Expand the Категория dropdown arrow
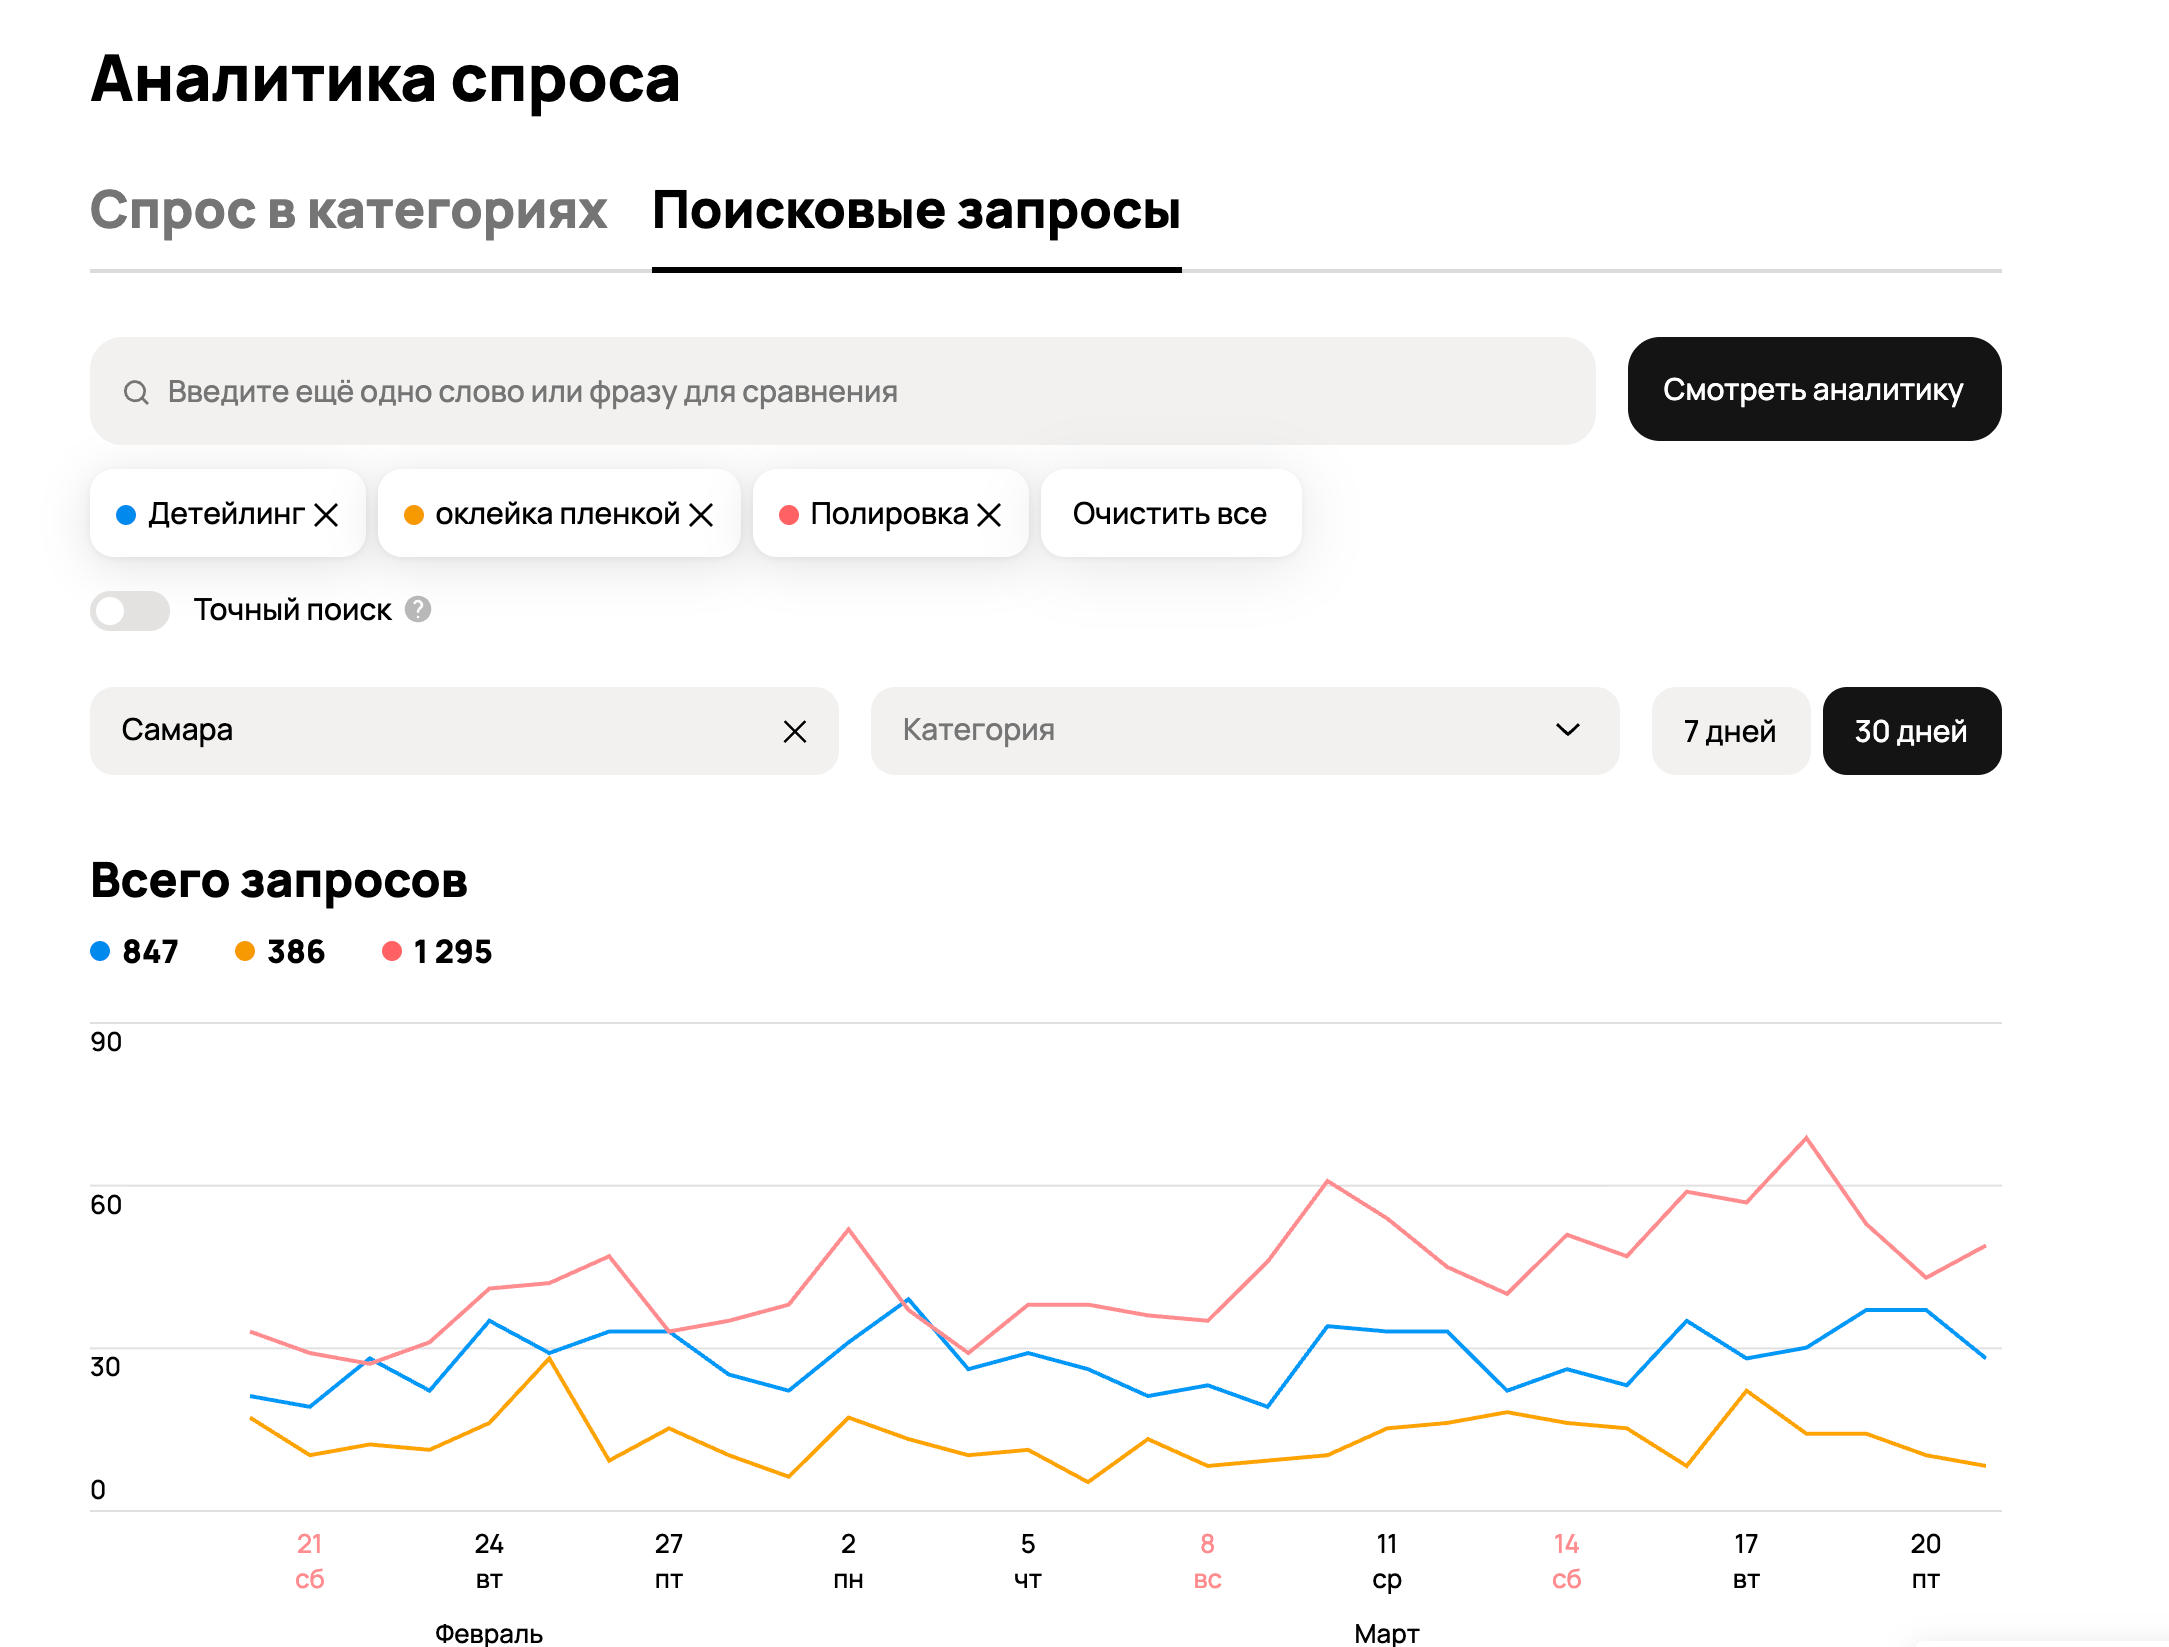Screen dimensions: 2169x1647 tap(1567, 730)
